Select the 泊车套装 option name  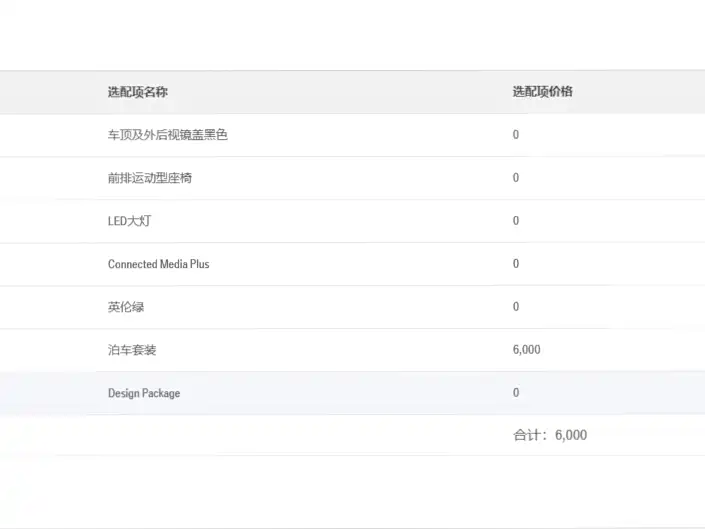pos(132,350)
